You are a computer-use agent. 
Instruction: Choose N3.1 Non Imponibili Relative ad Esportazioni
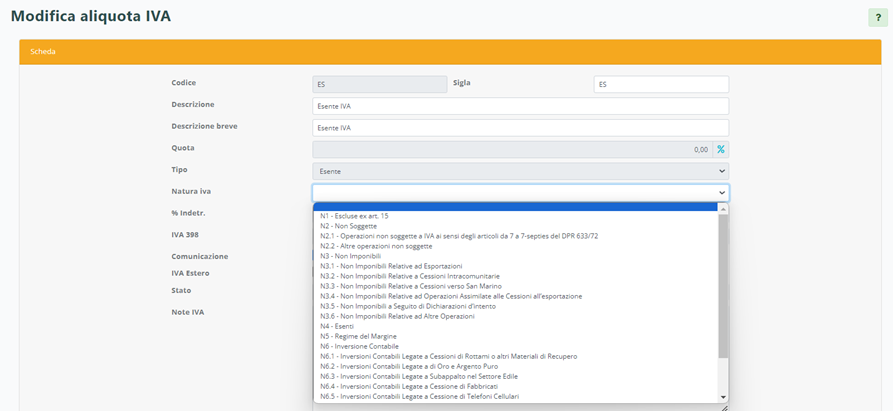[391, 266]
